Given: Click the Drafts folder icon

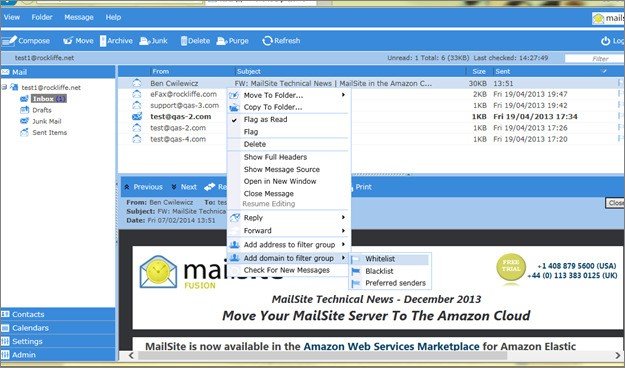Looking at the screenshot, I should [24, 110].
